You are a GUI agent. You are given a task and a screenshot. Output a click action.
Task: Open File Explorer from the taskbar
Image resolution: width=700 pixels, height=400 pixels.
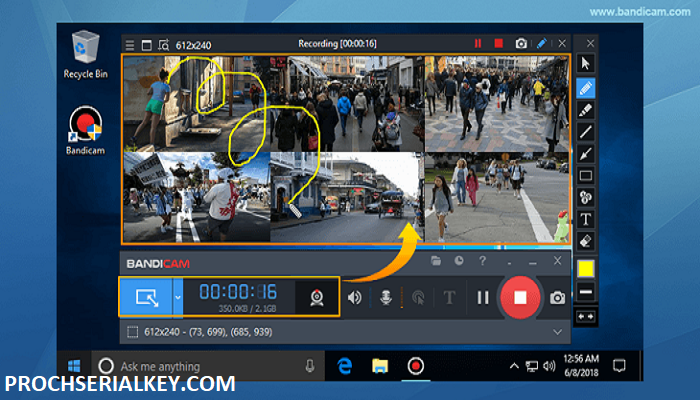(380, 366)
